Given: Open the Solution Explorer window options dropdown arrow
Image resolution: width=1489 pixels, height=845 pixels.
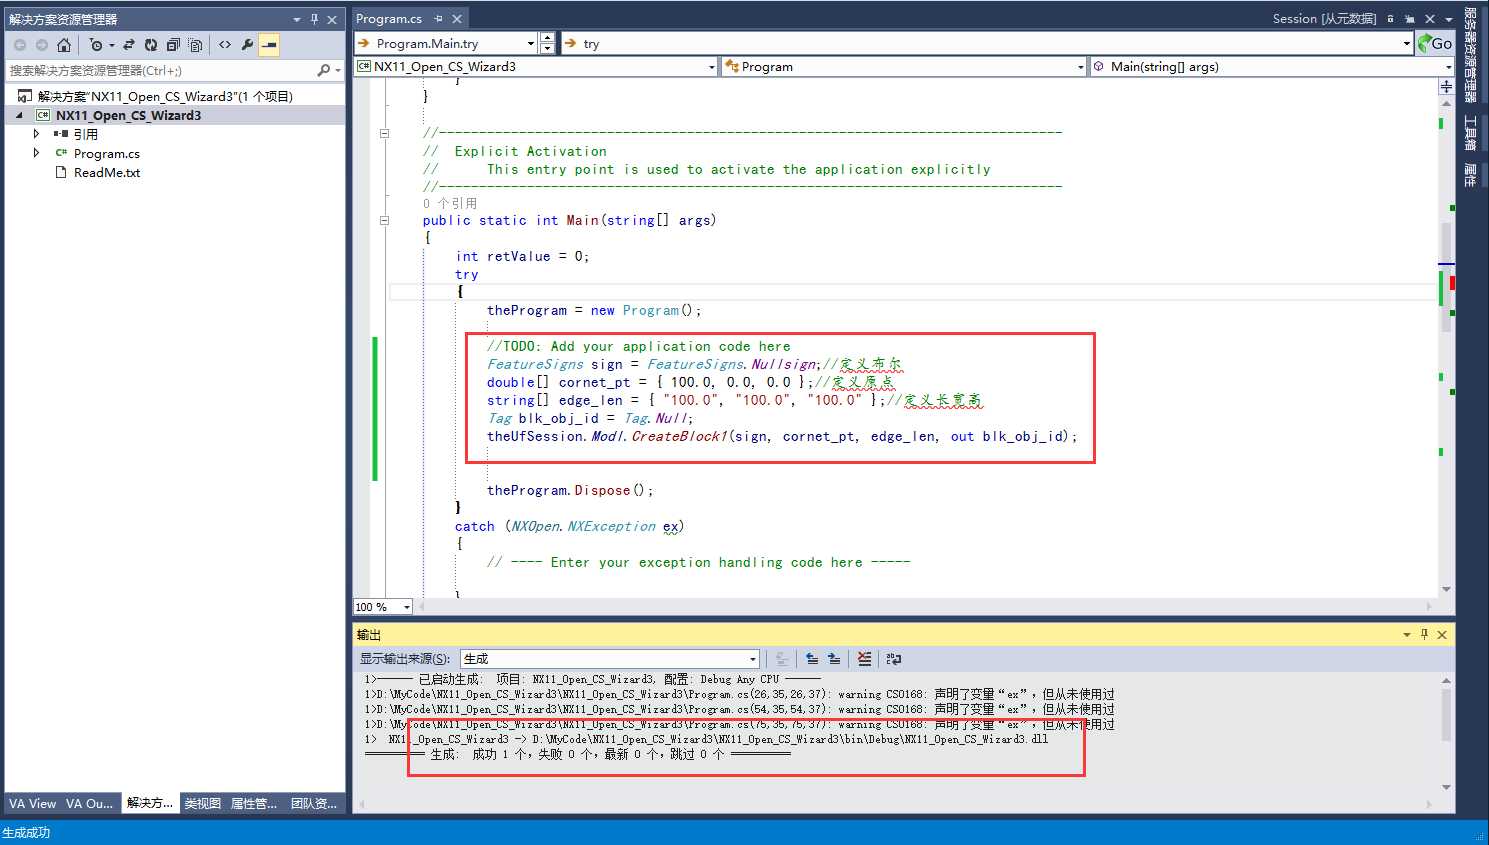Looking at the screenshot, I should [x=296, y=19].
